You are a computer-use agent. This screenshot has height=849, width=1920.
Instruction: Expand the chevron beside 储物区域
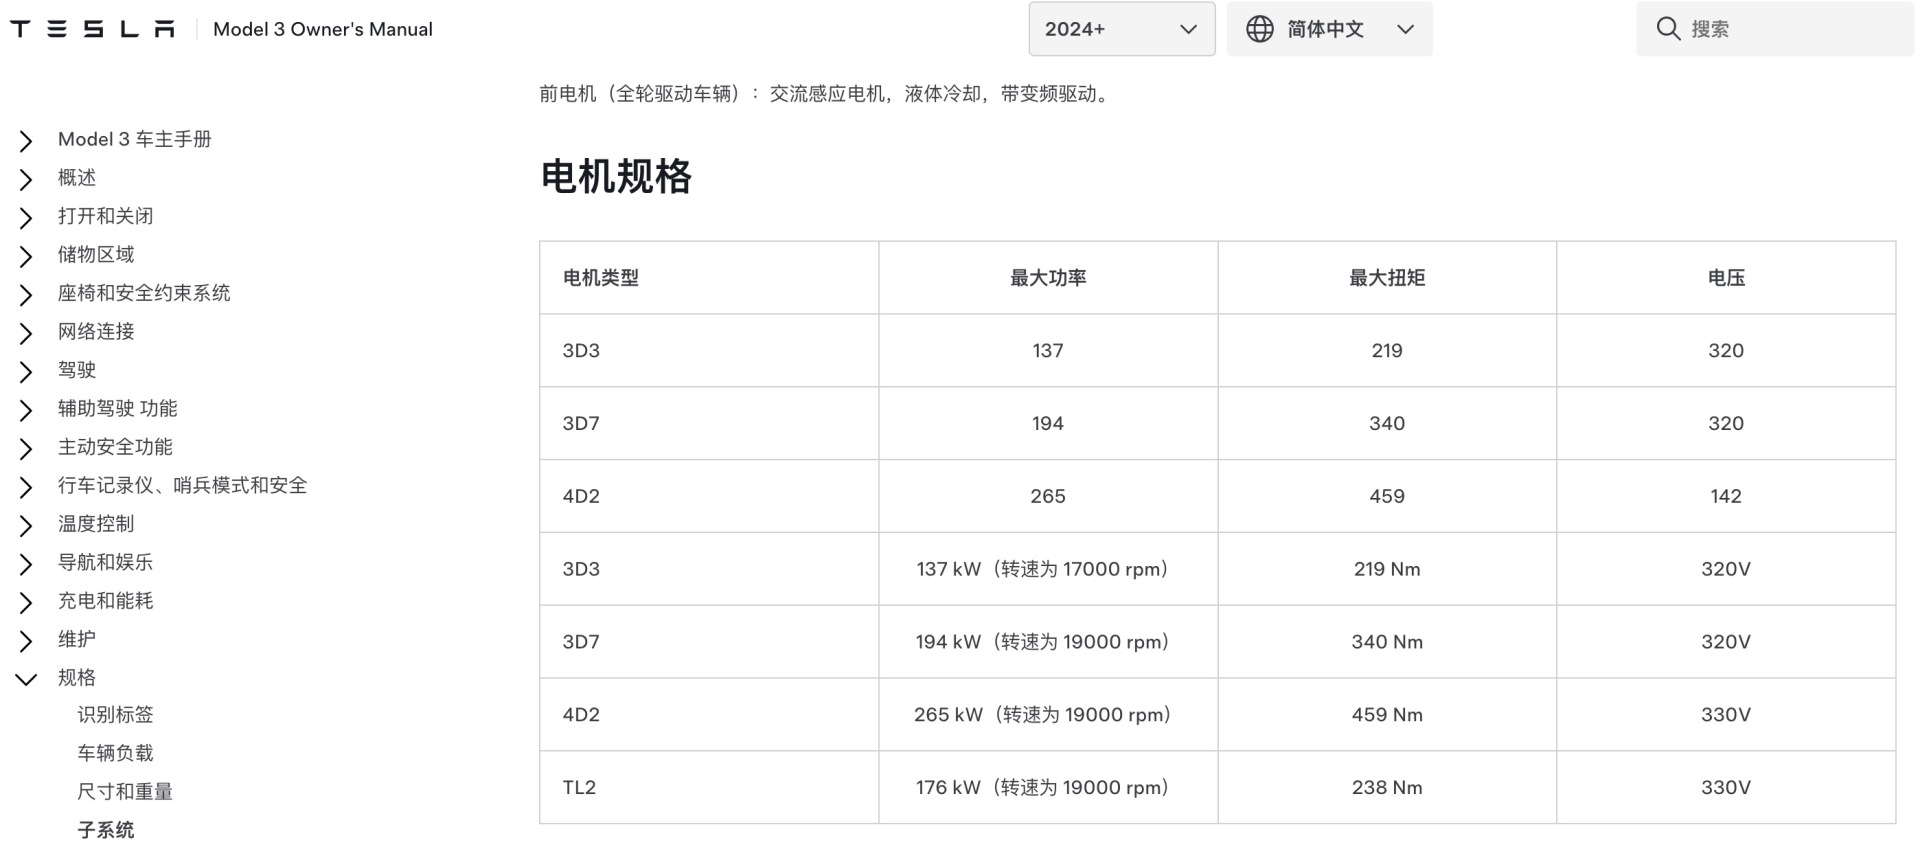click(26, 257)
